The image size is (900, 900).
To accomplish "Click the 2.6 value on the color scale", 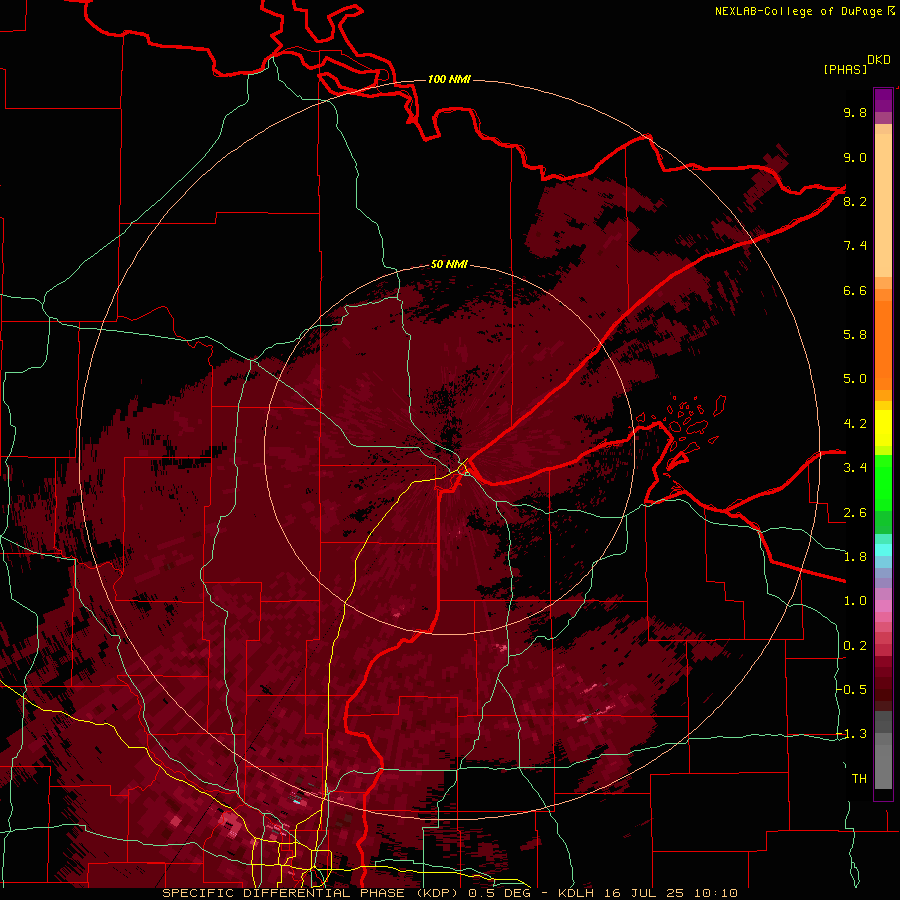I will click(x=855, y=513).
